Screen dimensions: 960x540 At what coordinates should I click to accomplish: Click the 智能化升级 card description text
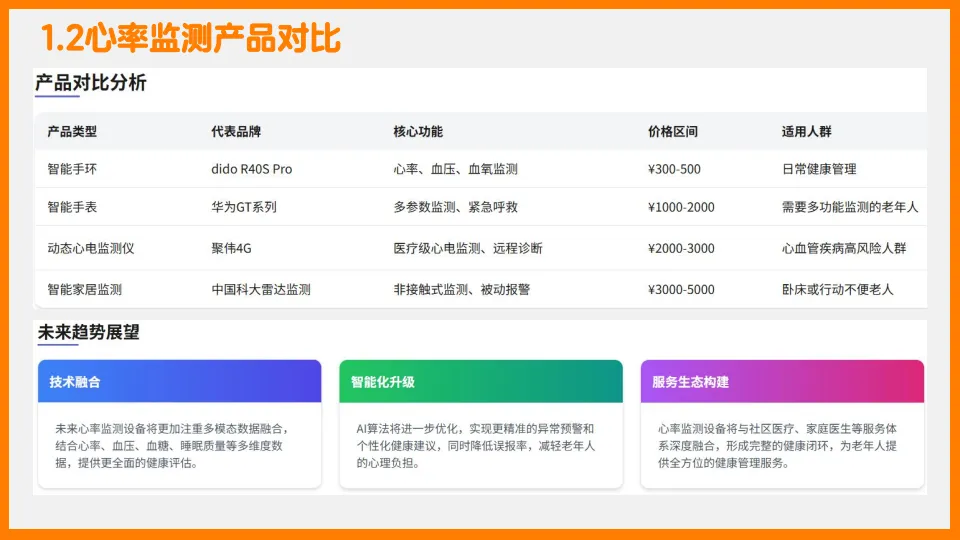tap(476, 446)
